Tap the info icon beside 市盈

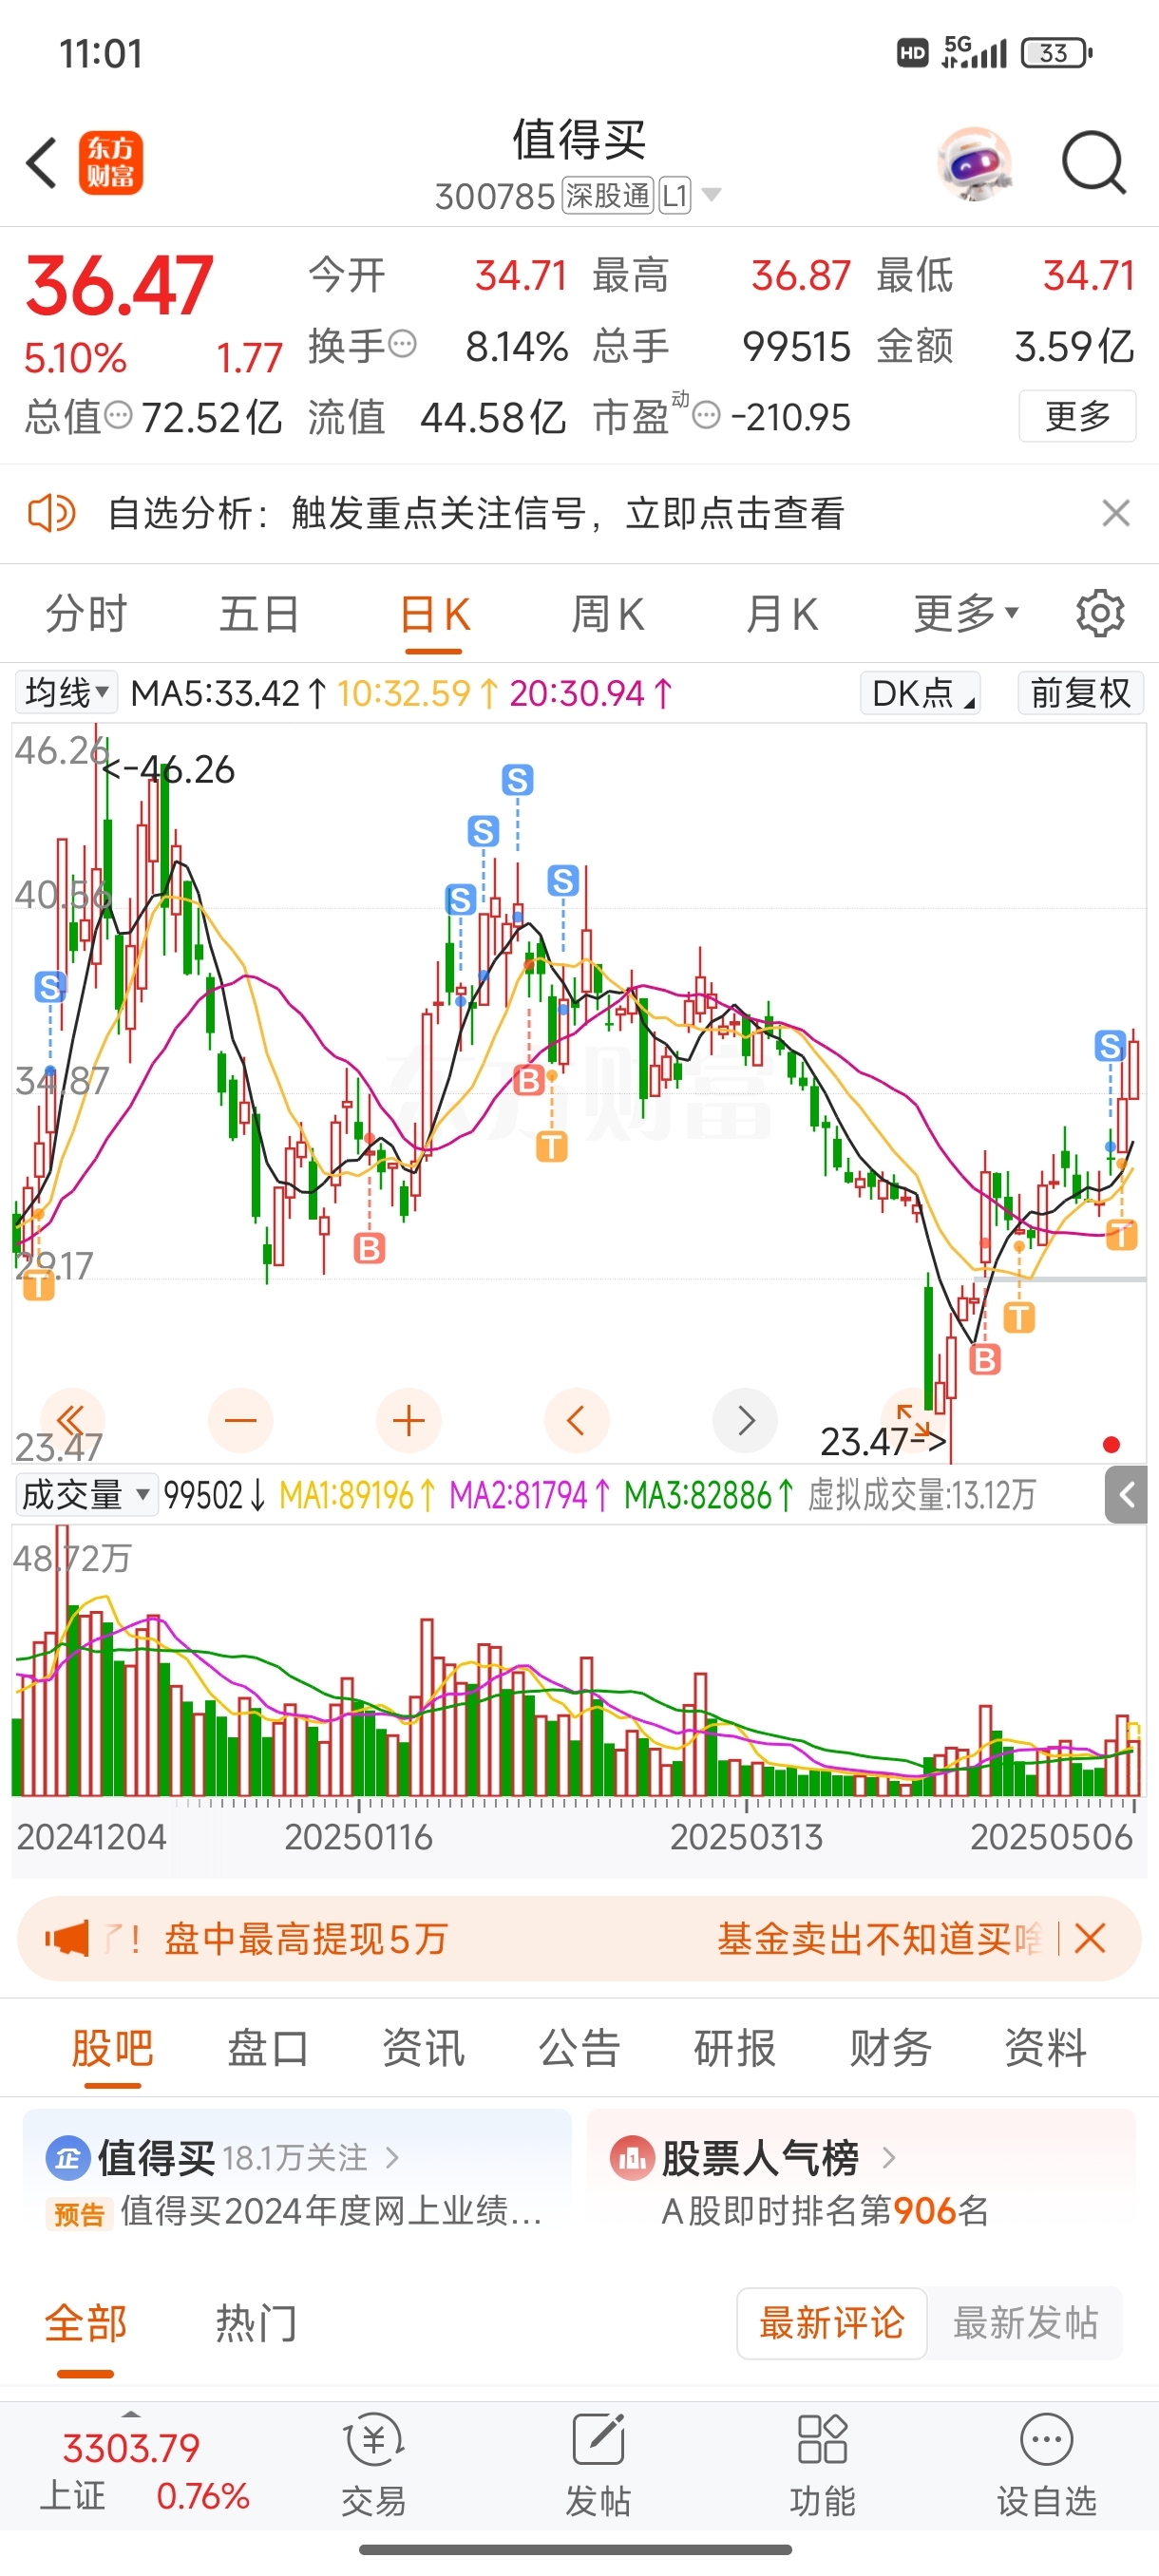(x=706, y=415)
